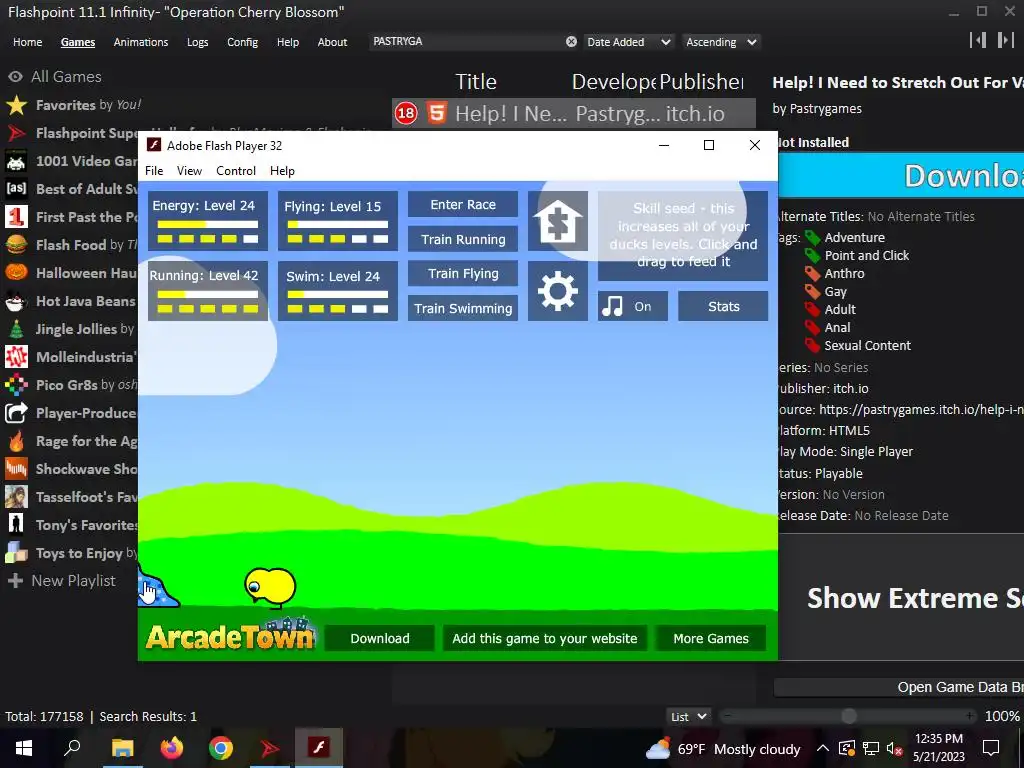The width and height of the screenshot is (1024, 768).
Task: Open the Flash Player File menu
Action: click(154, 170)
